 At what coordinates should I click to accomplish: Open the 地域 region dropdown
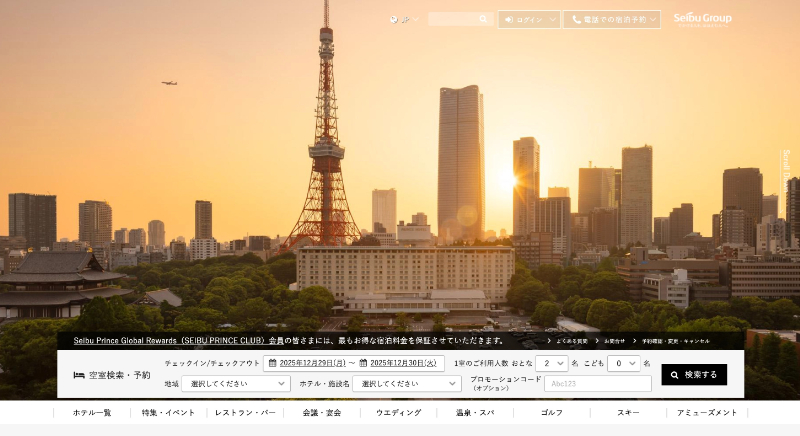236,384
